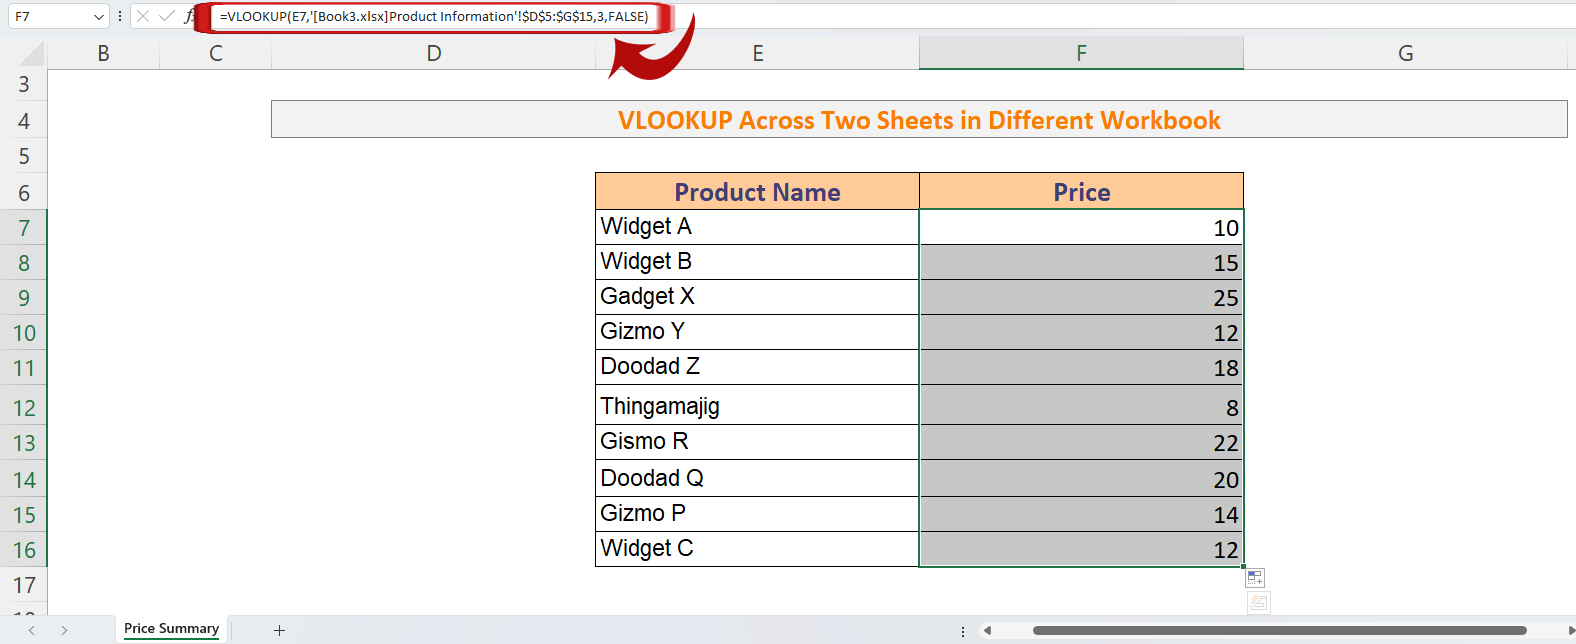Screen dimensions: 1576x644
Task: Select the 'Widget C' cell
Action: point(757,549)
